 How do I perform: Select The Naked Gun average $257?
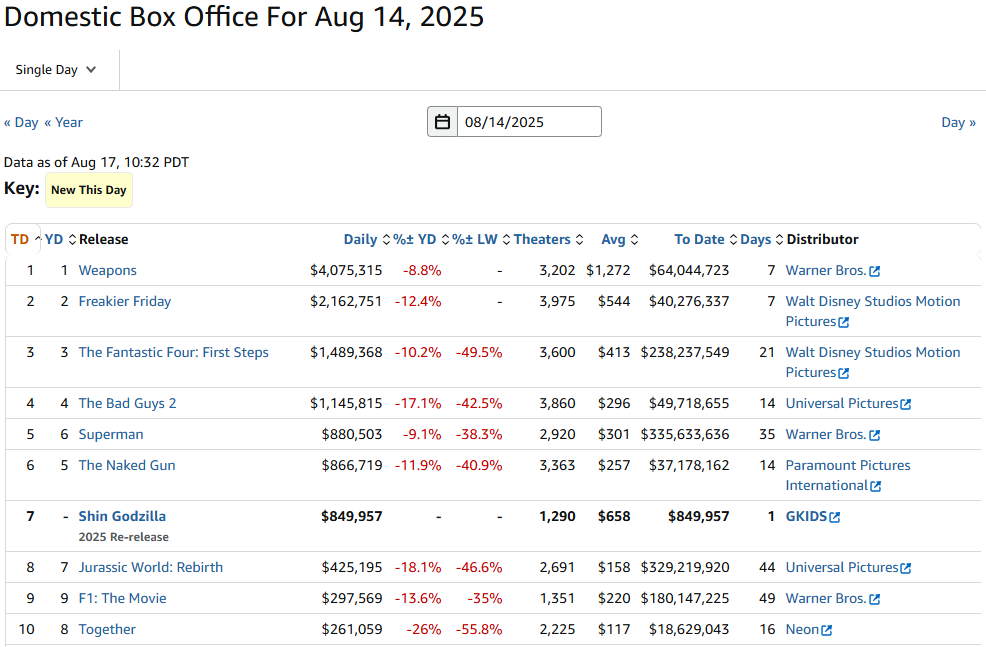click(x=614, y=465)
